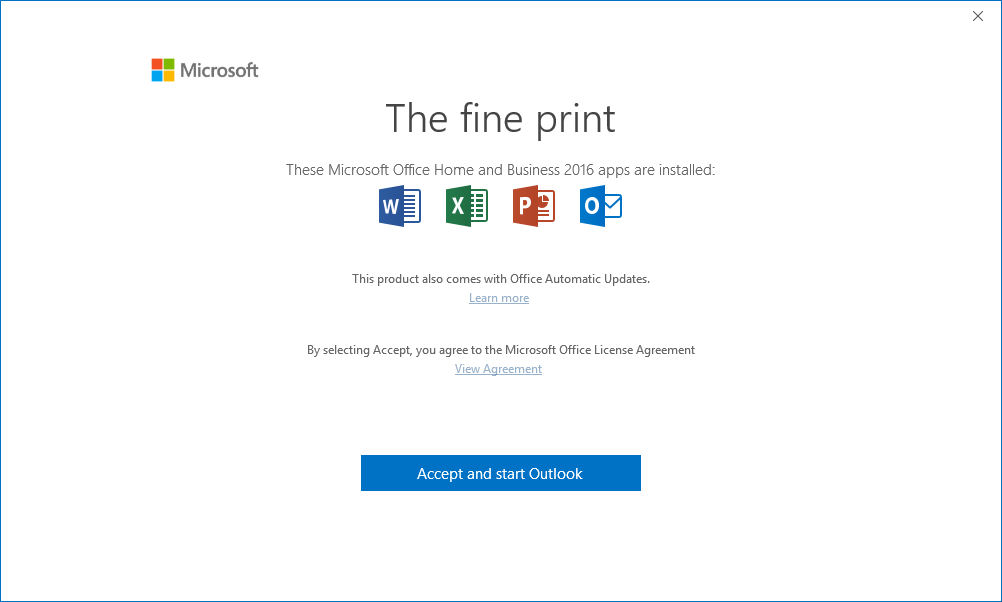Click the Outlook app icon
The image size is (1002, 602).
(x=601, y=206)
